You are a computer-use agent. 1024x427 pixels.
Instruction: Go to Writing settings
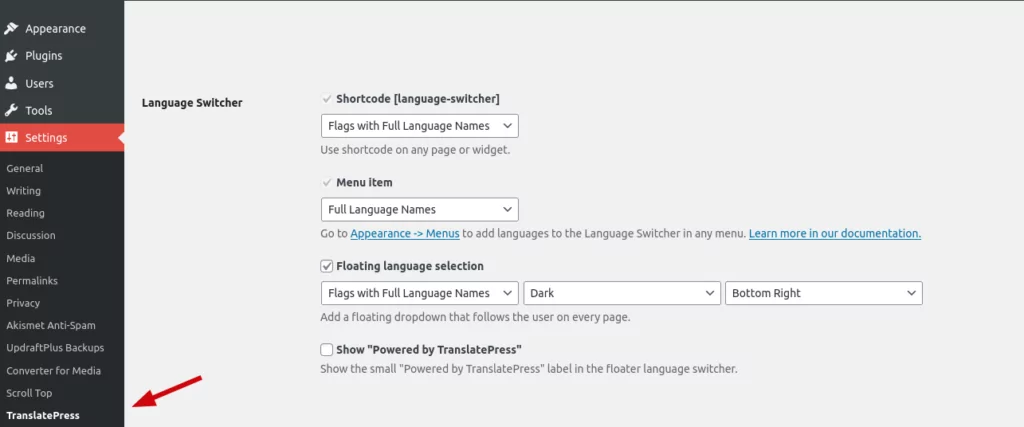(x=24, y=191)
